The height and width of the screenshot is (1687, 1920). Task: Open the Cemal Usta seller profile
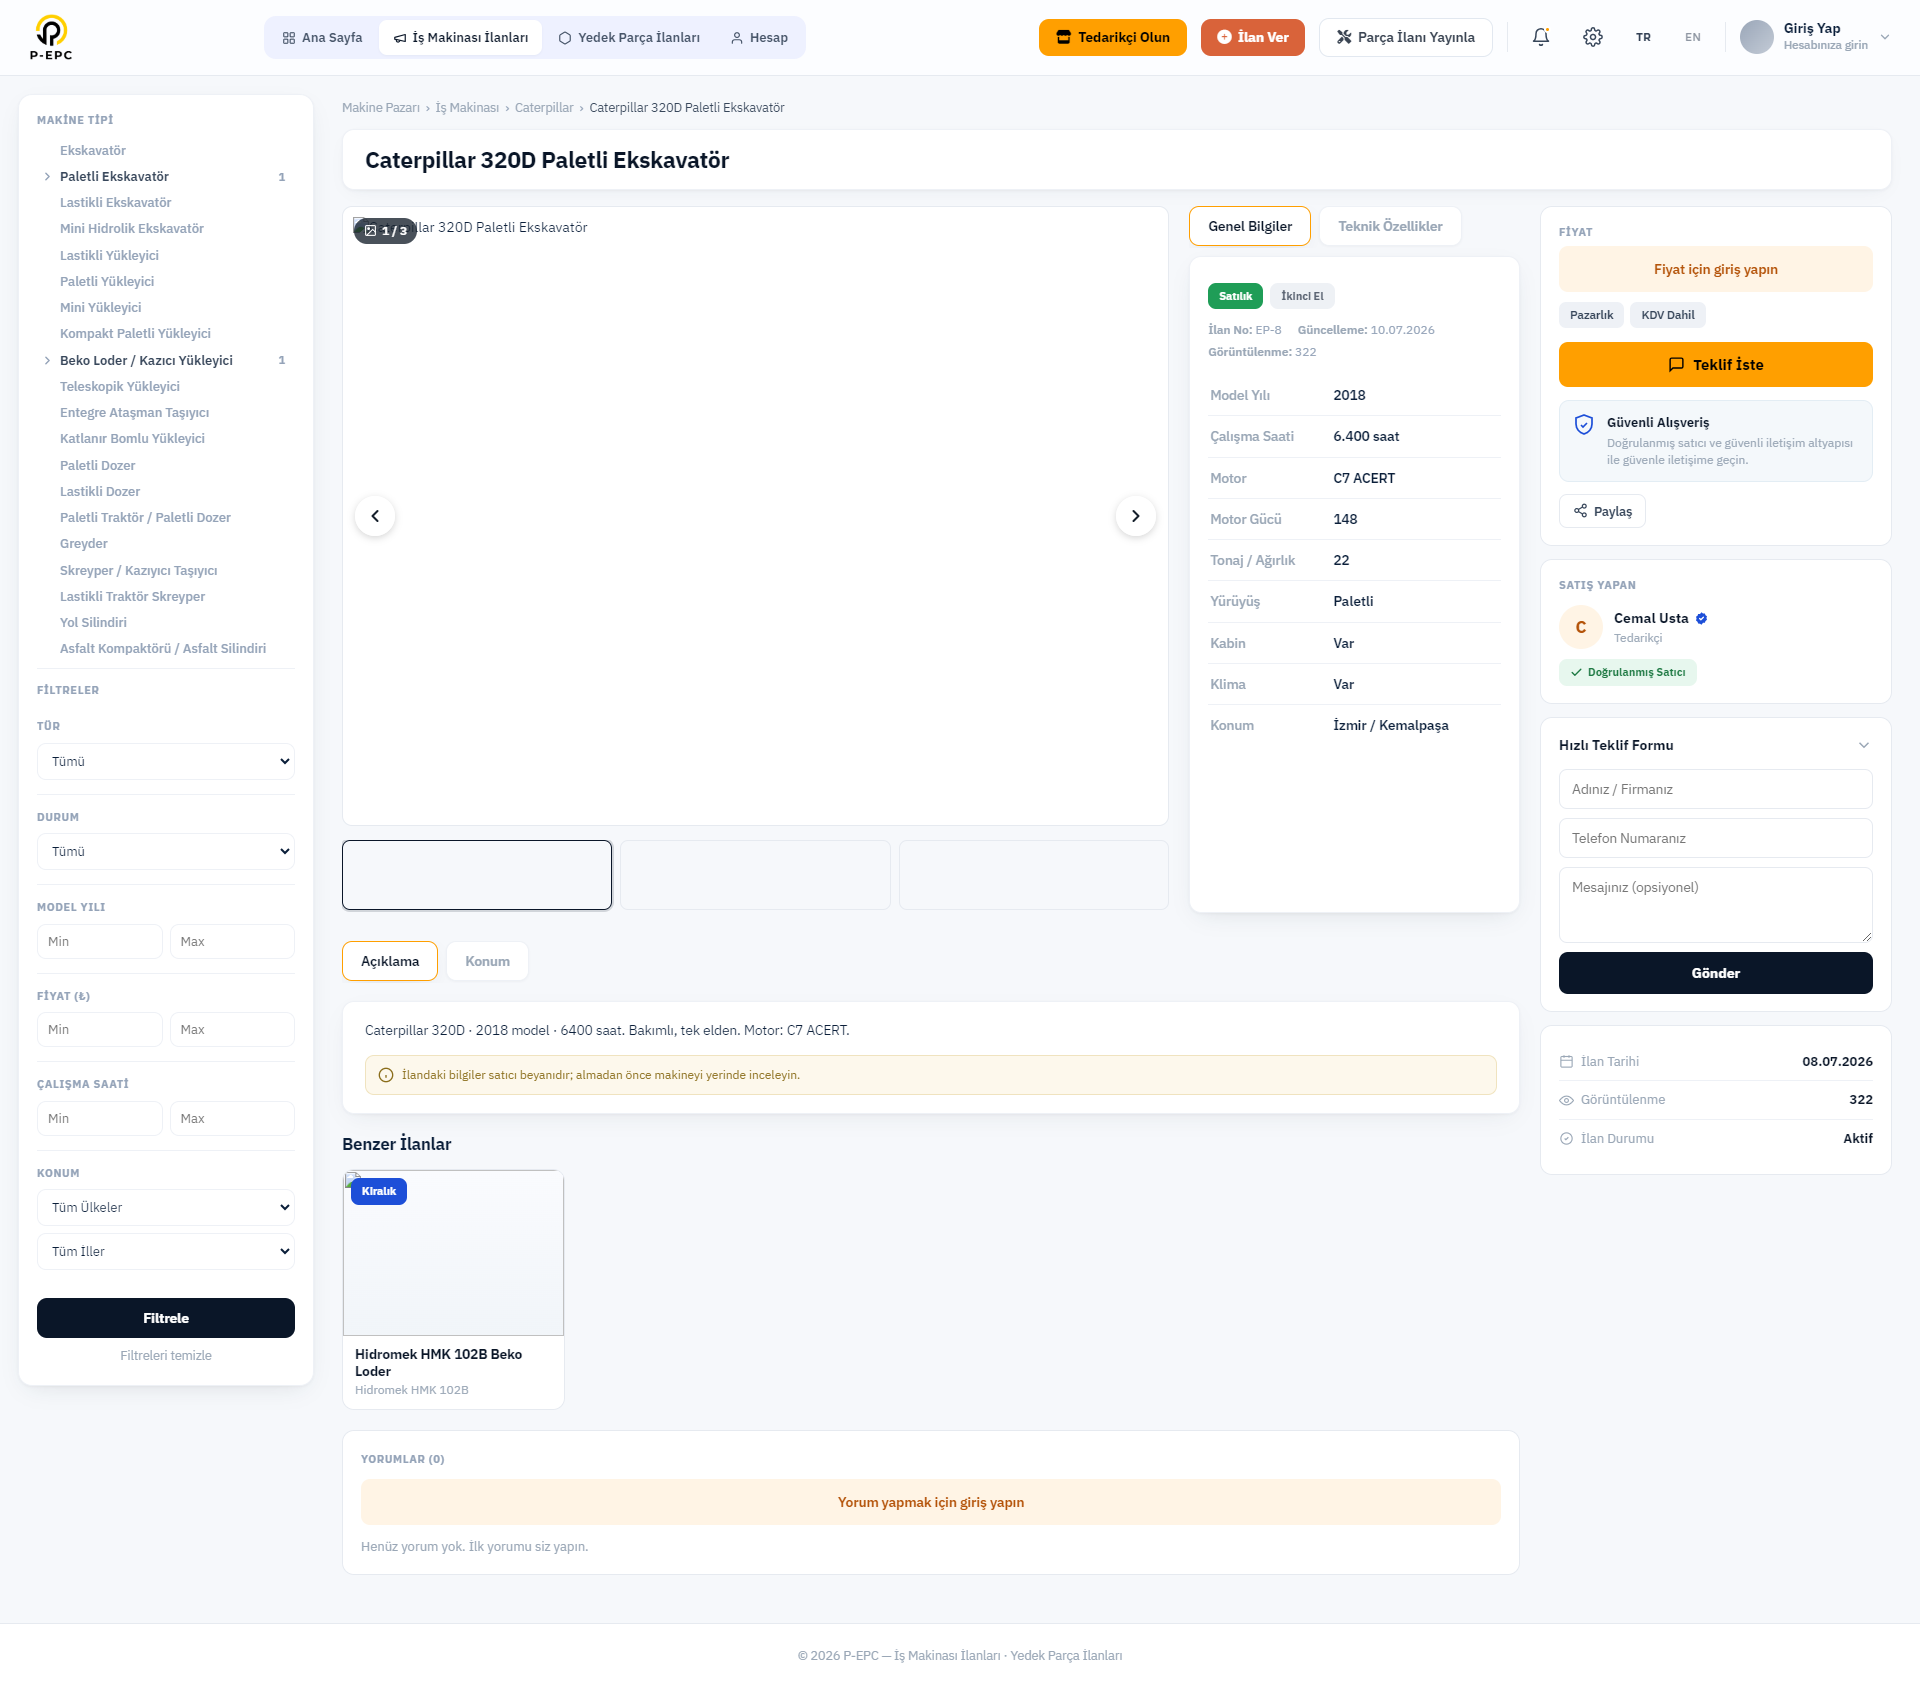[x=1651, y=618]
